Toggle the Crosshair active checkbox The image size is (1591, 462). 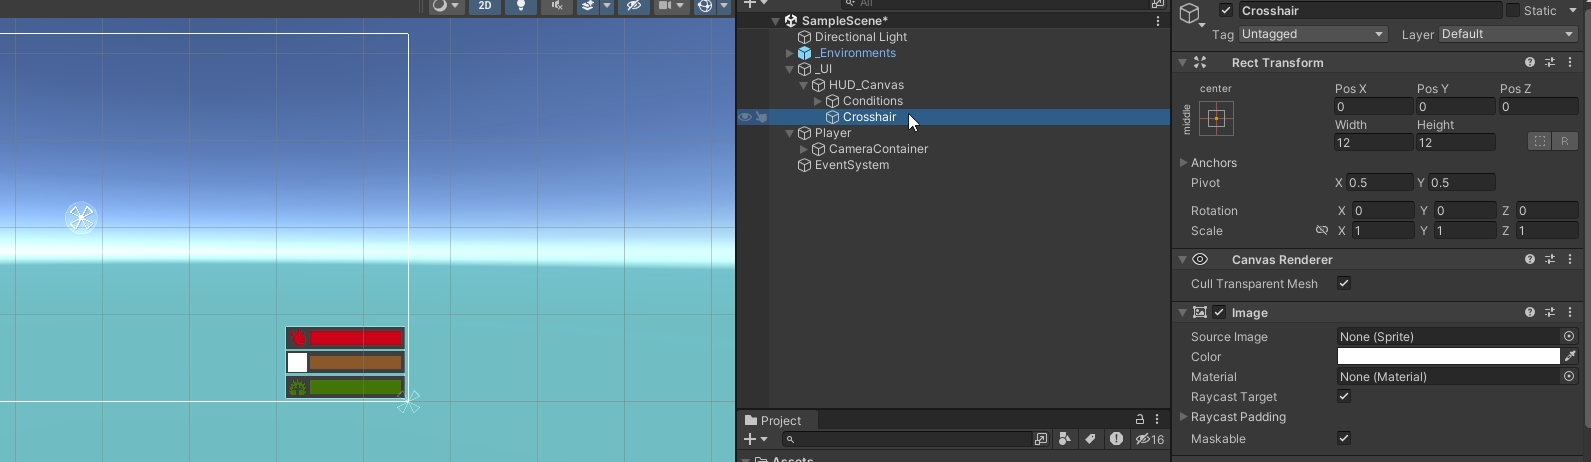point(1226,10)
